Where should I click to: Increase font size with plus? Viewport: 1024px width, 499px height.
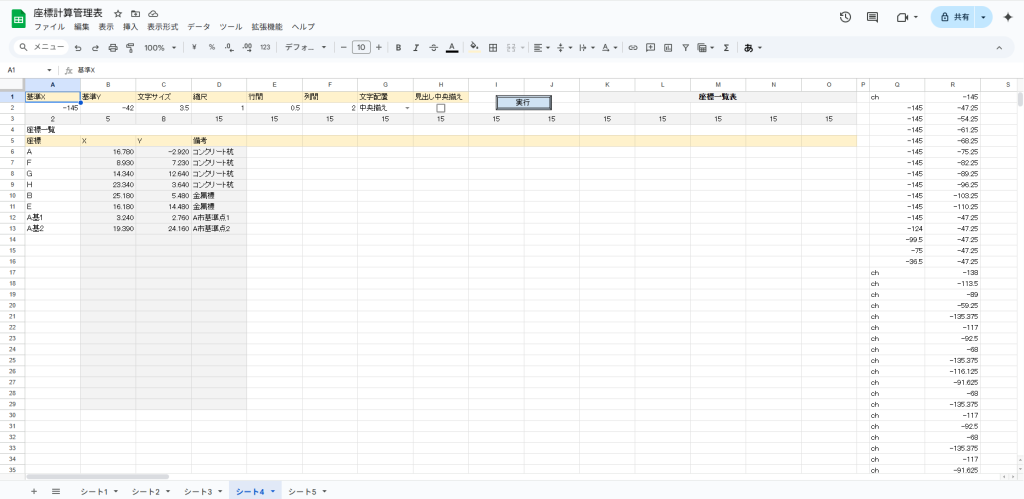tap(379, 48)
